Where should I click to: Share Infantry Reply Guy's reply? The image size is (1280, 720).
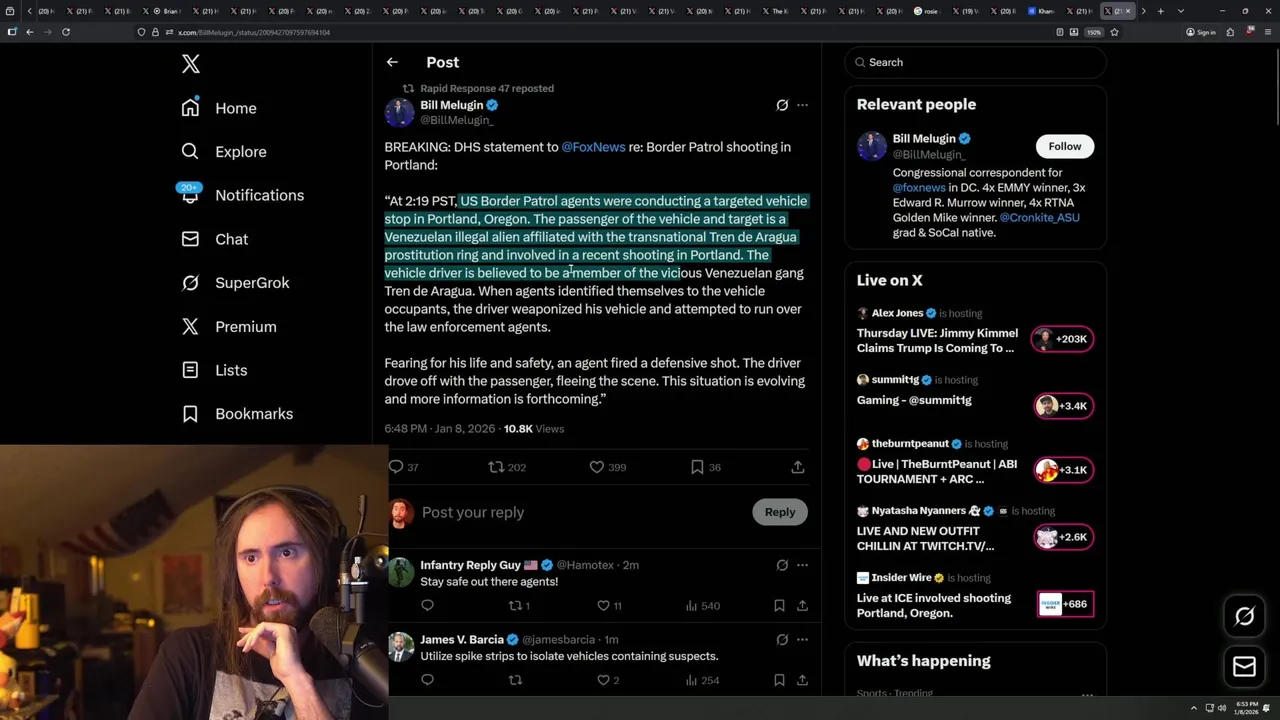(x=802, y=605)
